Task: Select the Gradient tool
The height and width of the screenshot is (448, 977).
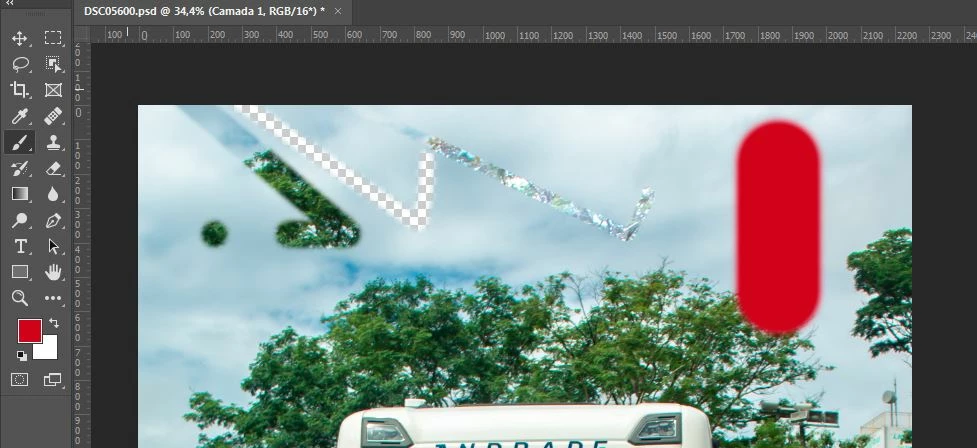Action: coord(19,194)
